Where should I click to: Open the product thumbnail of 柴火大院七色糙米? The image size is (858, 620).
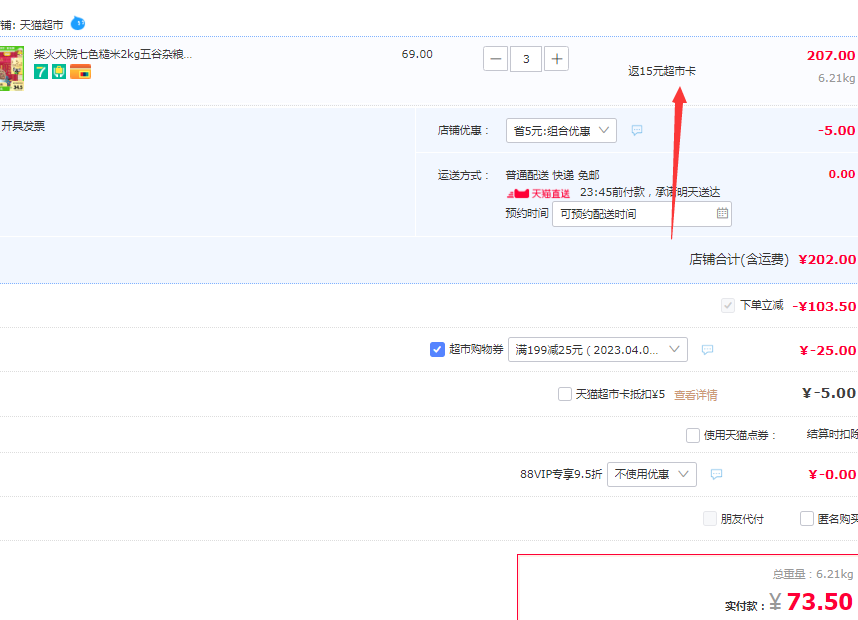tap(11, 68)
